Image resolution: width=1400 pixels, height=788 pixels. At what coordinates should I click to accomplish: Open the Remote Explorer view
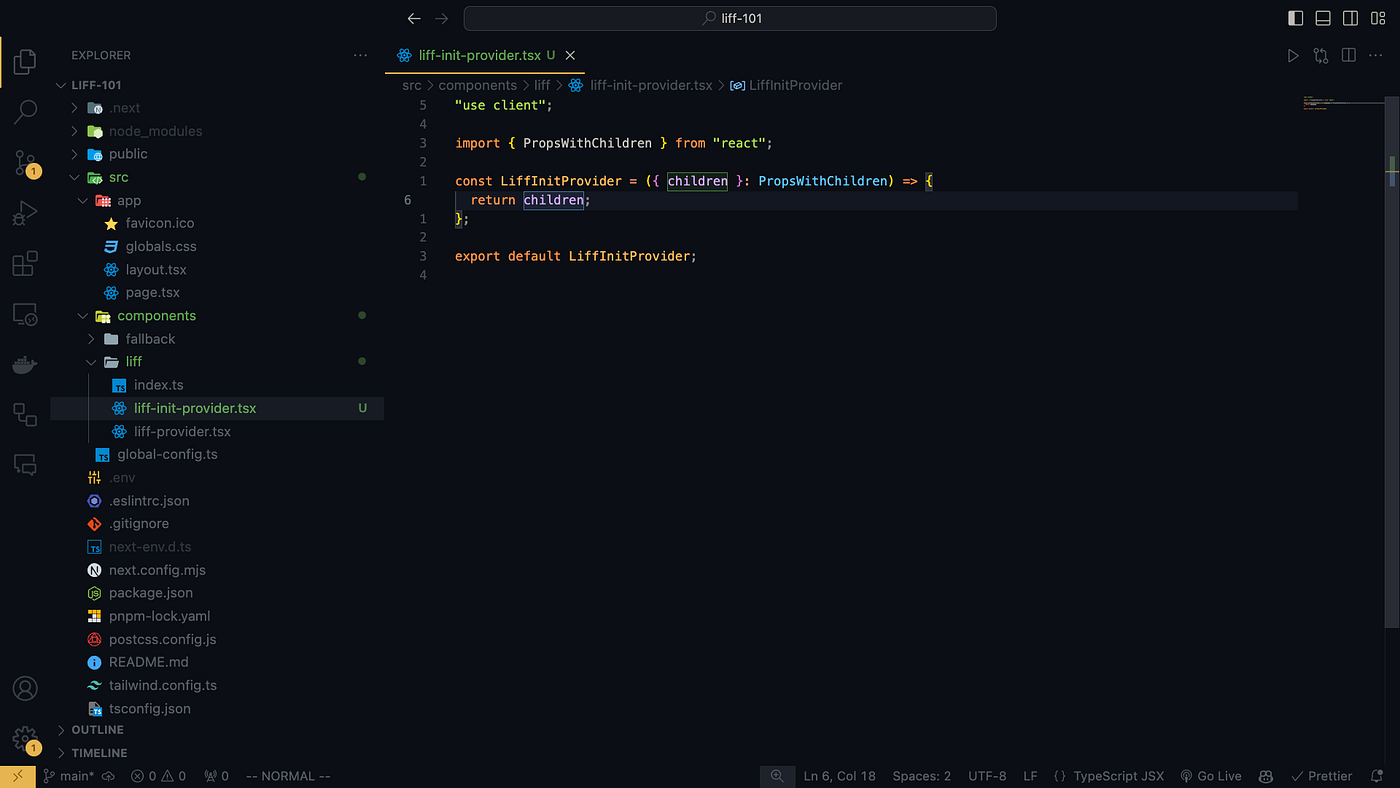click(25, 315)
